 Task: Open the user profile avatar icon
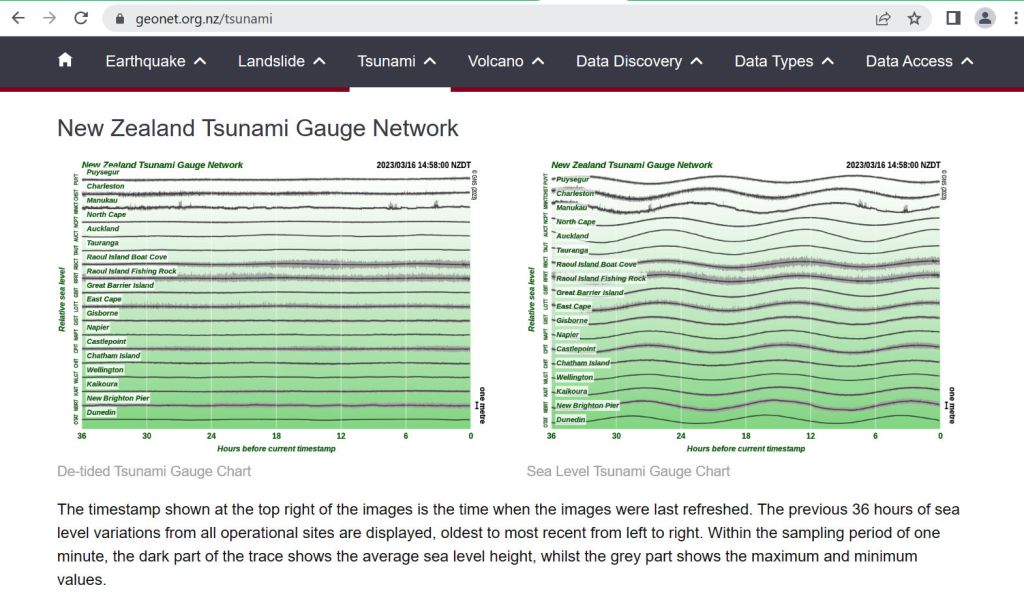(x=985, y=18)
